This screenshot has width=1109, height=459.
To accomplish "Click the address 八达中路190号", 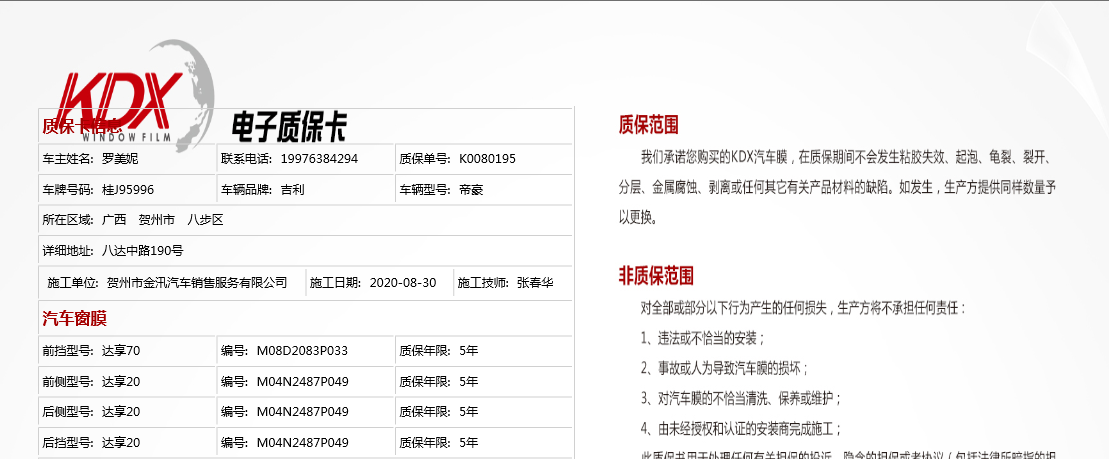I will click(142, 250).
